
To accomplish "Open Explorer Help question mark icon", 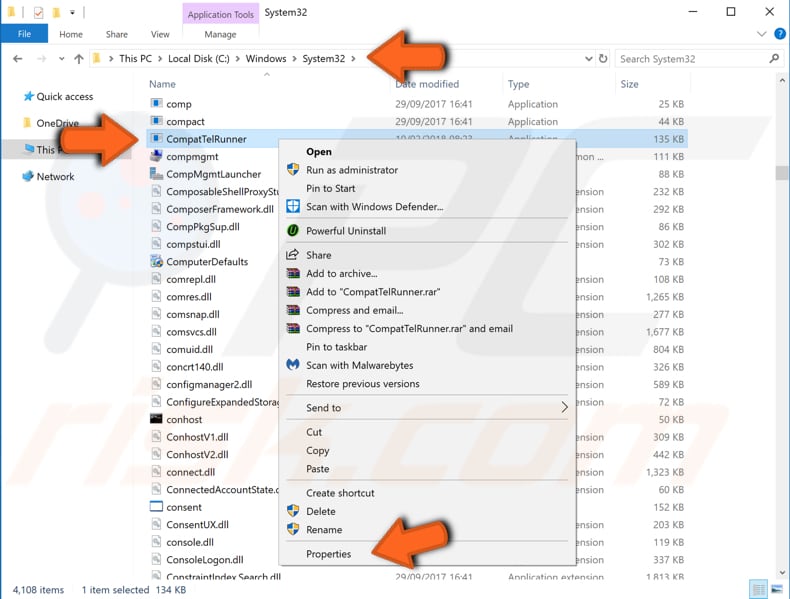I will (780, 34).
